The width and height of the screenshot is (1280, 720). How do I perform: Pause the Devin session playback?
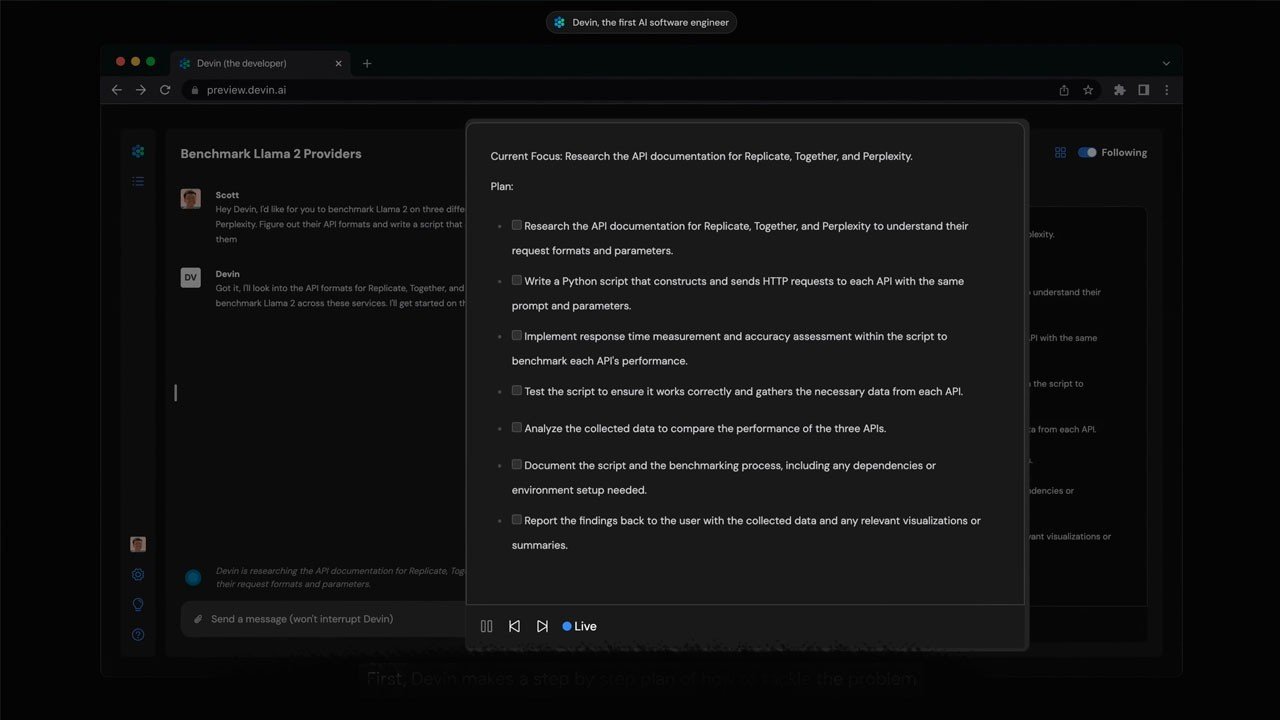pyautogui.click(x=487, y=626)
